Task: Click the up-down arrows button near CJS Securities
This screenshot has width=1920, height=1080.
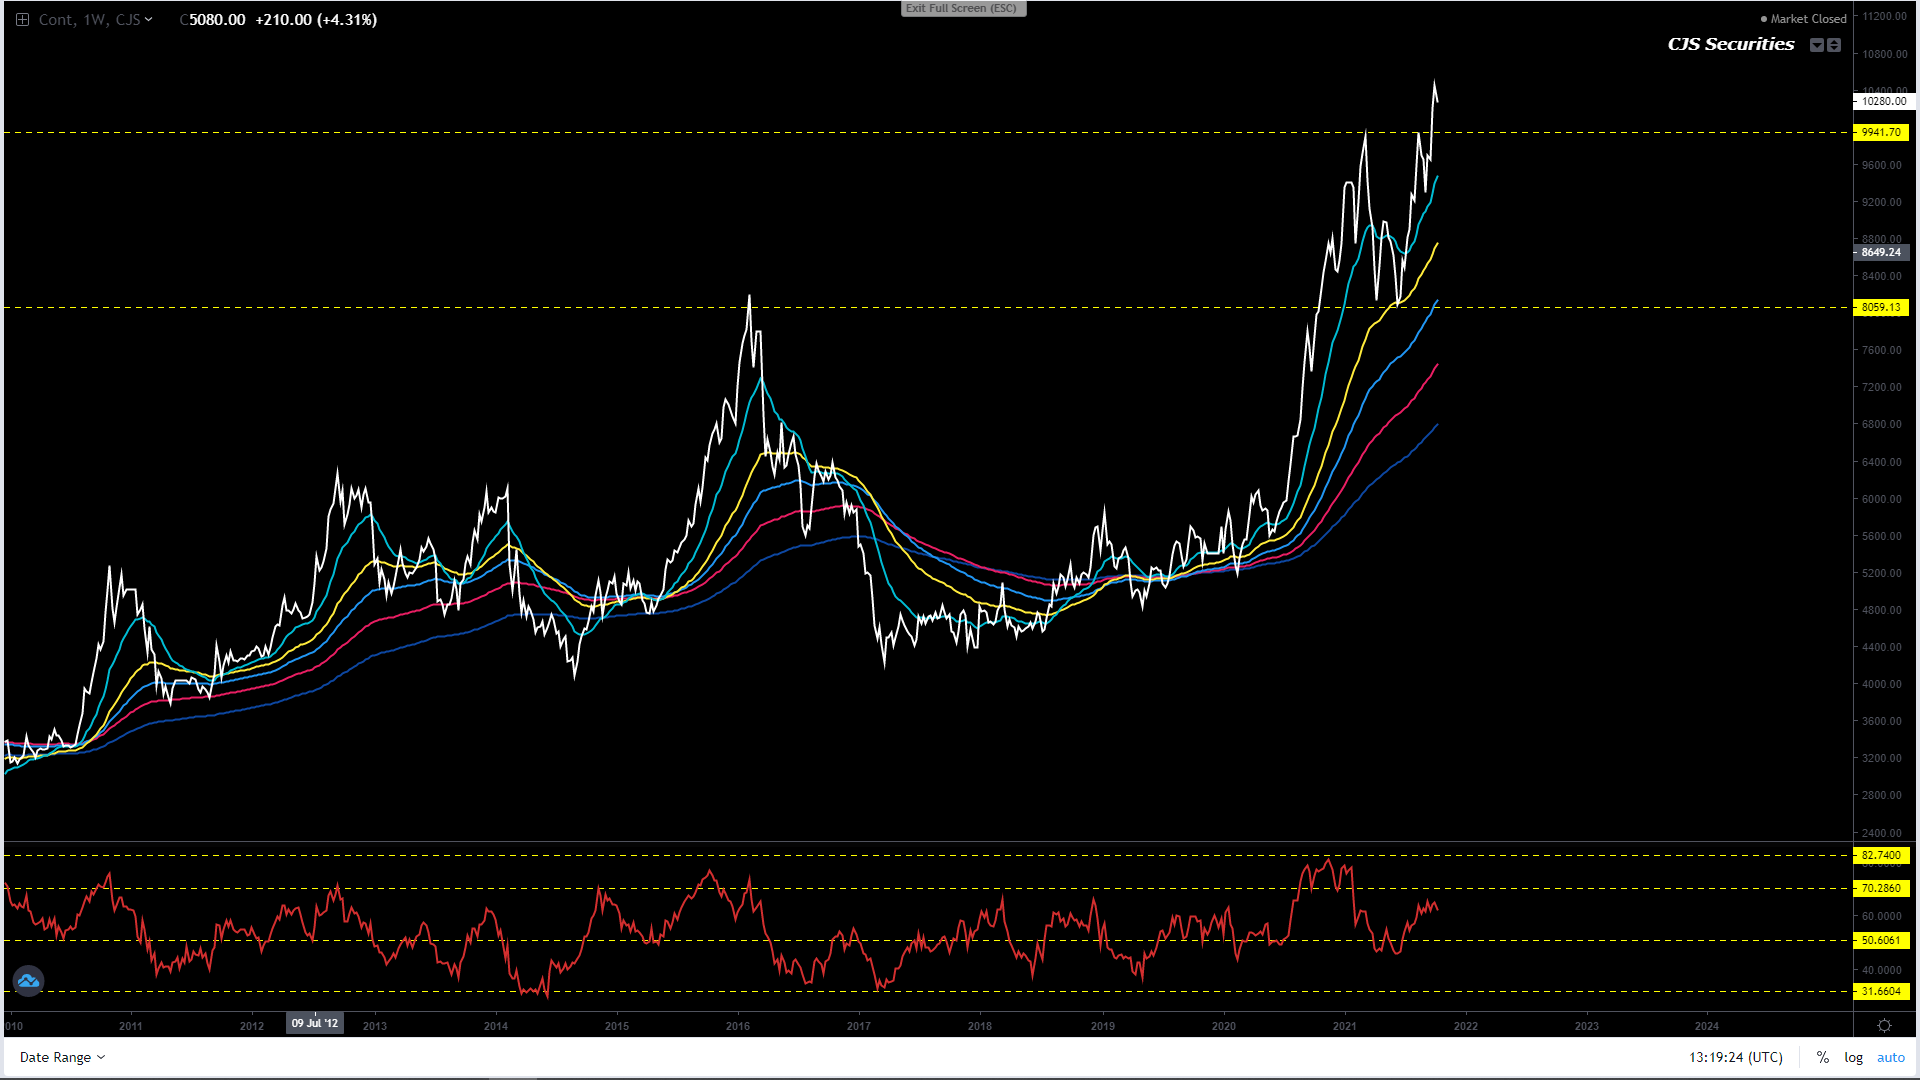Action: click(1834, 45)
